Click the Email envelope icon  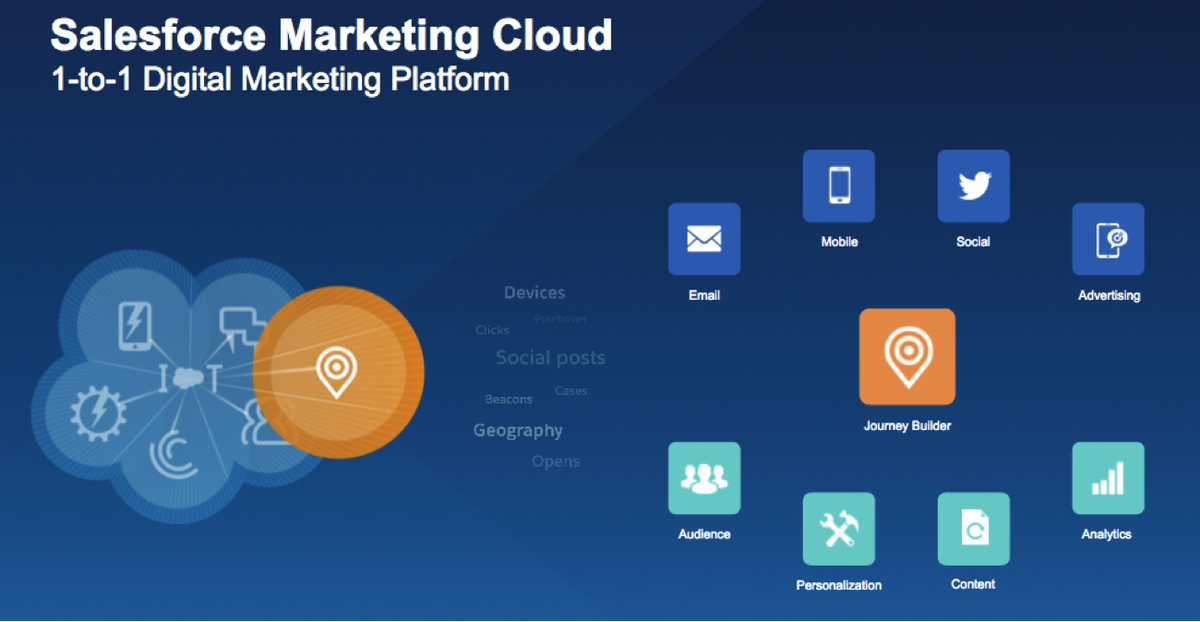click(704, 239)
